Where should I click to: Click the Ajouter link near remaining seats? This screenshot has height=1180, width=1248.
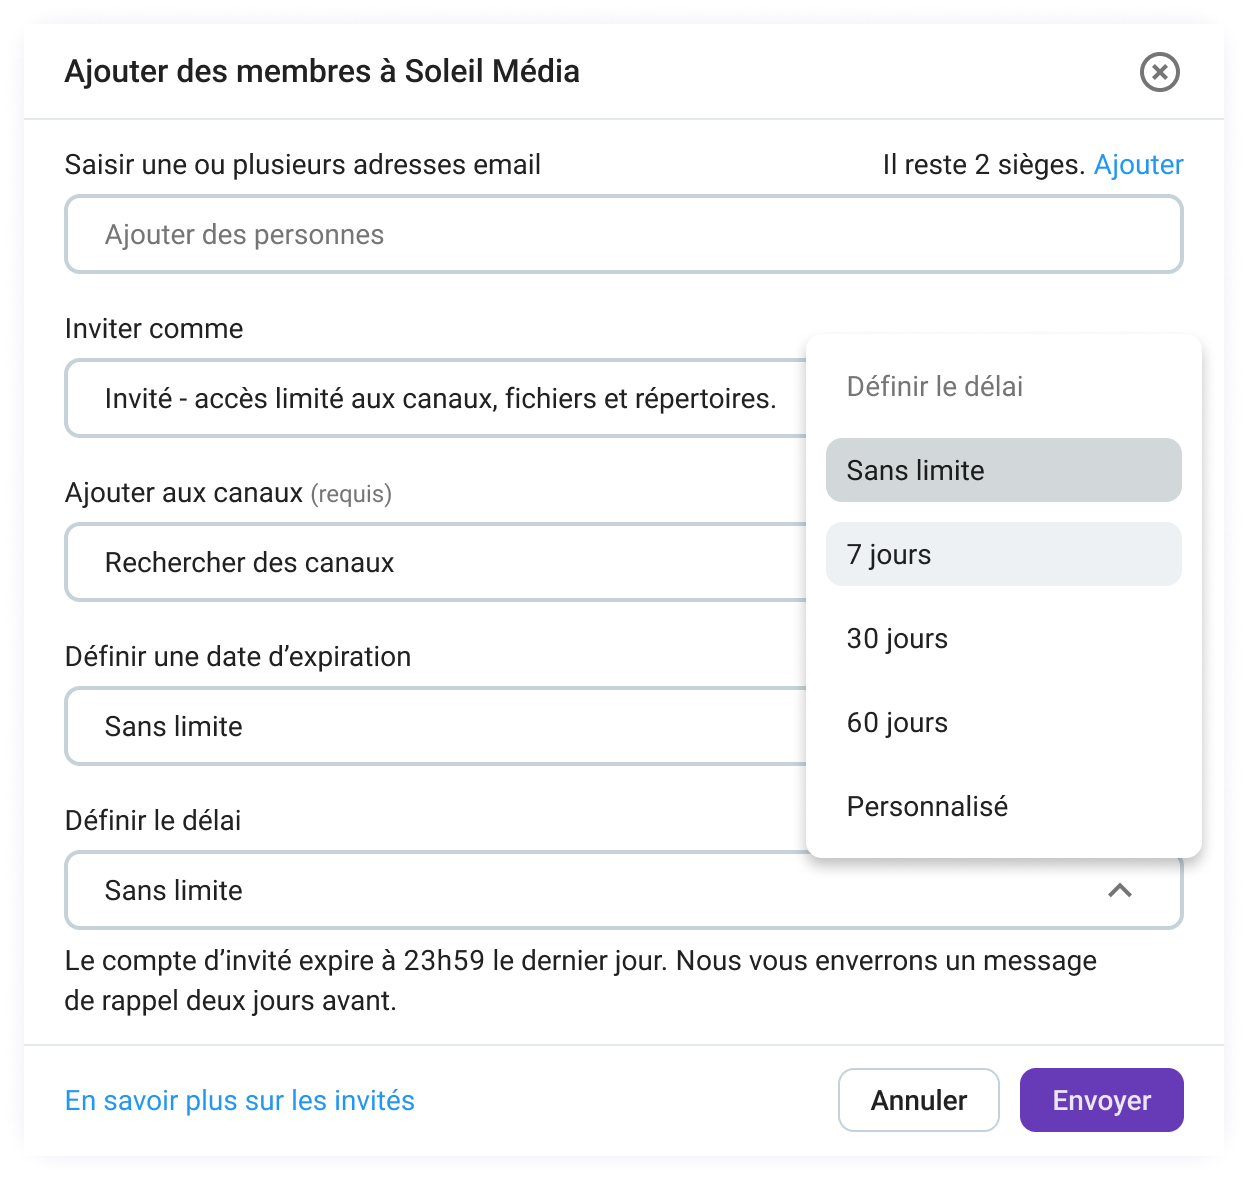[1138, 164]
